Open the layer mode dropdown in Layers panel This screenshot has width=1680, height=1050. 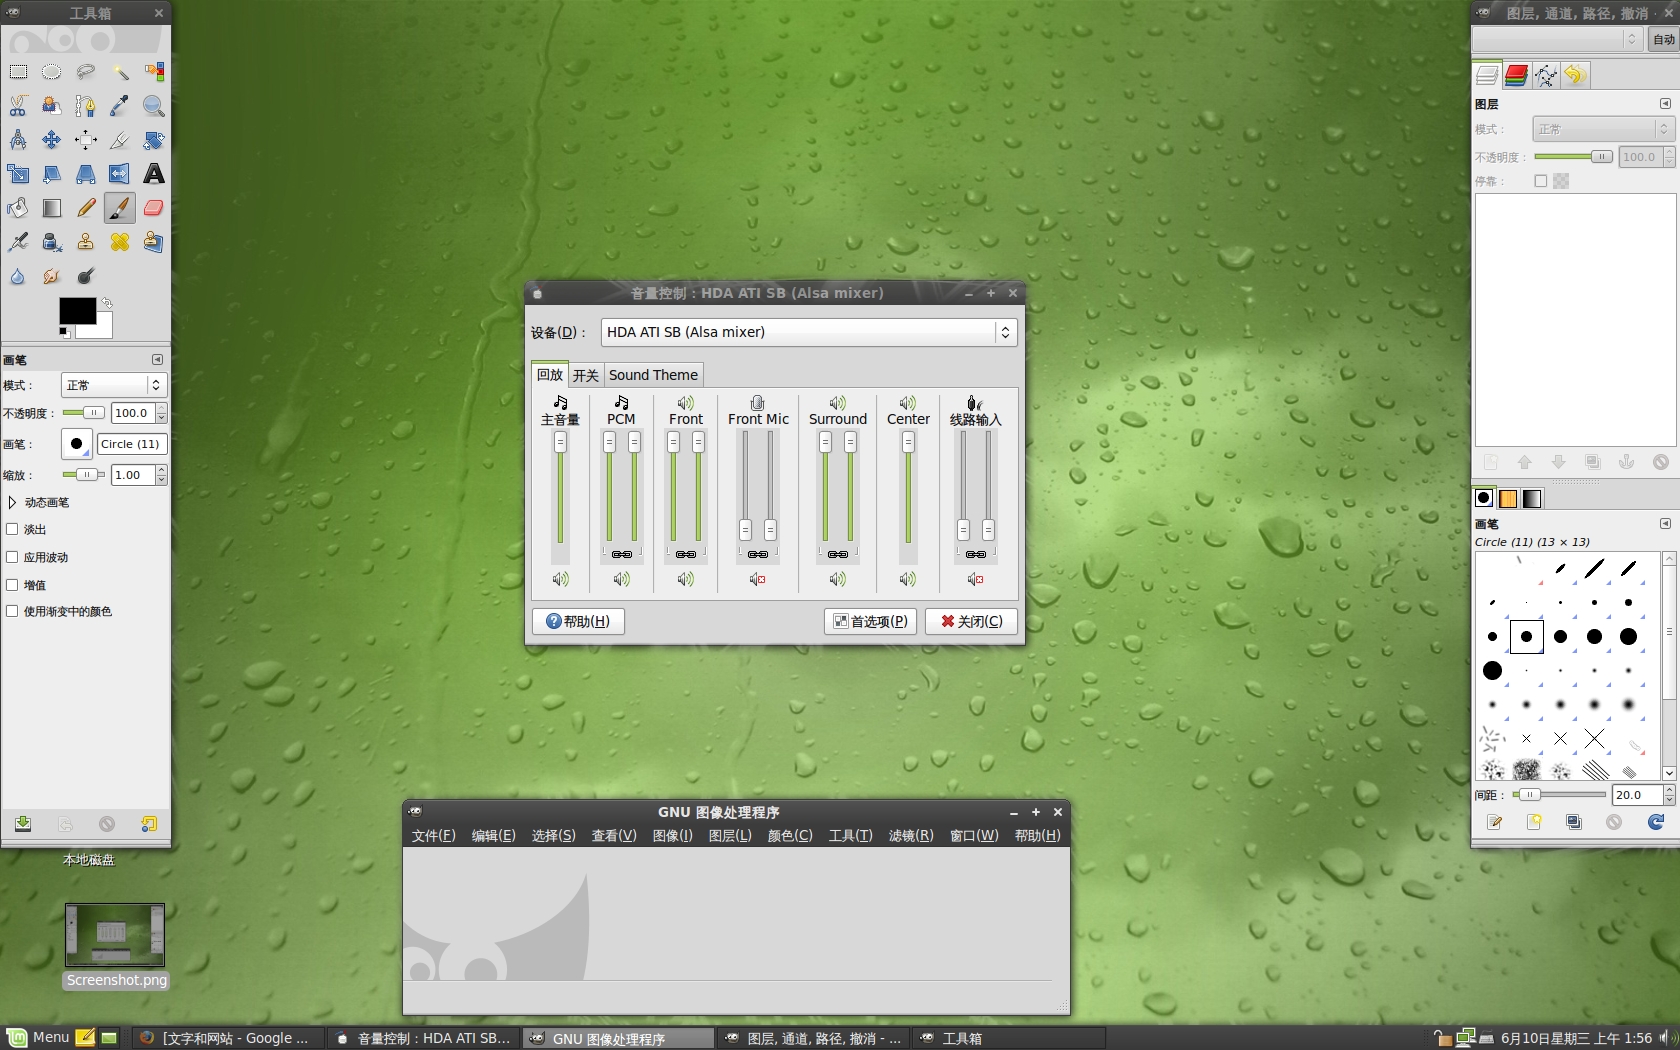pos(1602,129)
